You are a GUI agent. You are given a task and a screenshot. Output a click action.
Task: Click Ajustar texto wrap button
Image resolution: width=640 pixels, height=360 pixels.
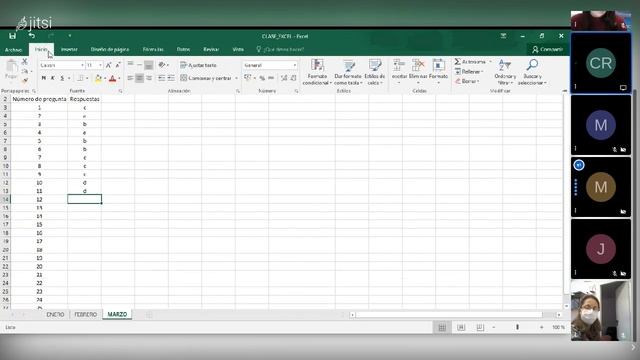point(198,65)
